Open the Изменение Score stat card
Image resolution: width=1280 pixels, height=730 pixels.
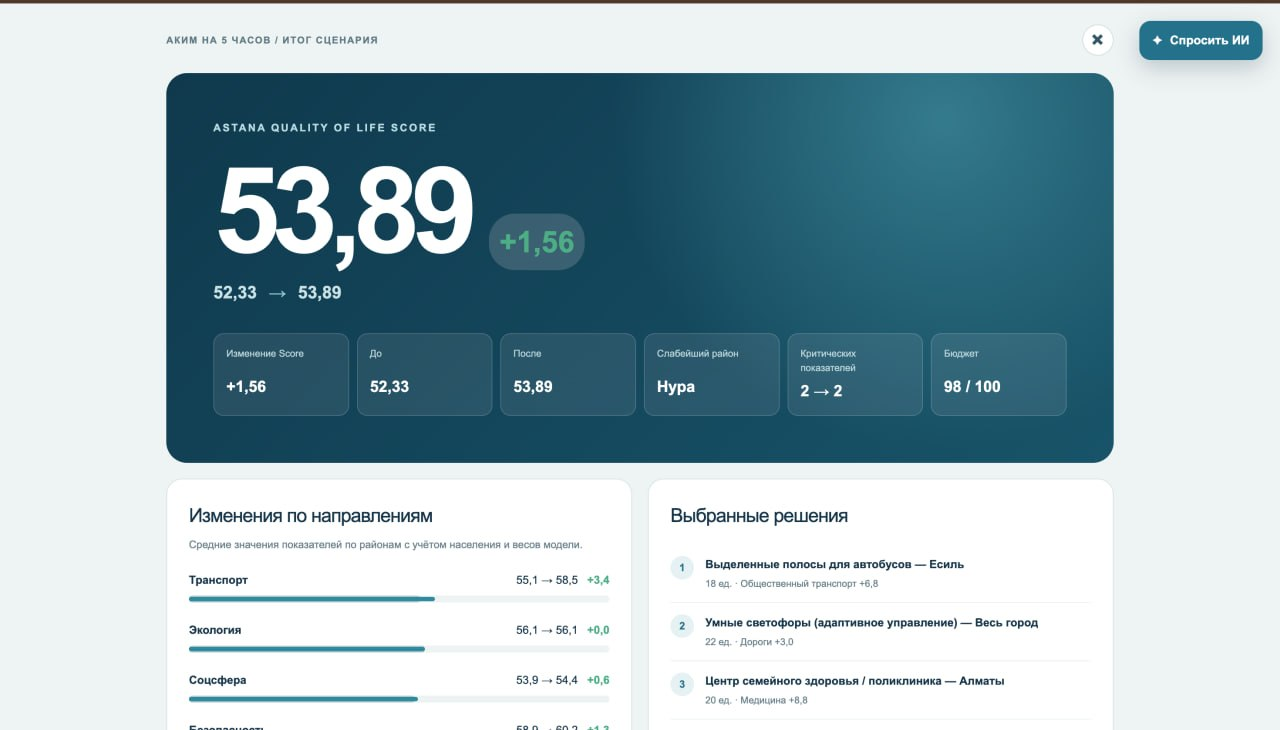[281, 374]
